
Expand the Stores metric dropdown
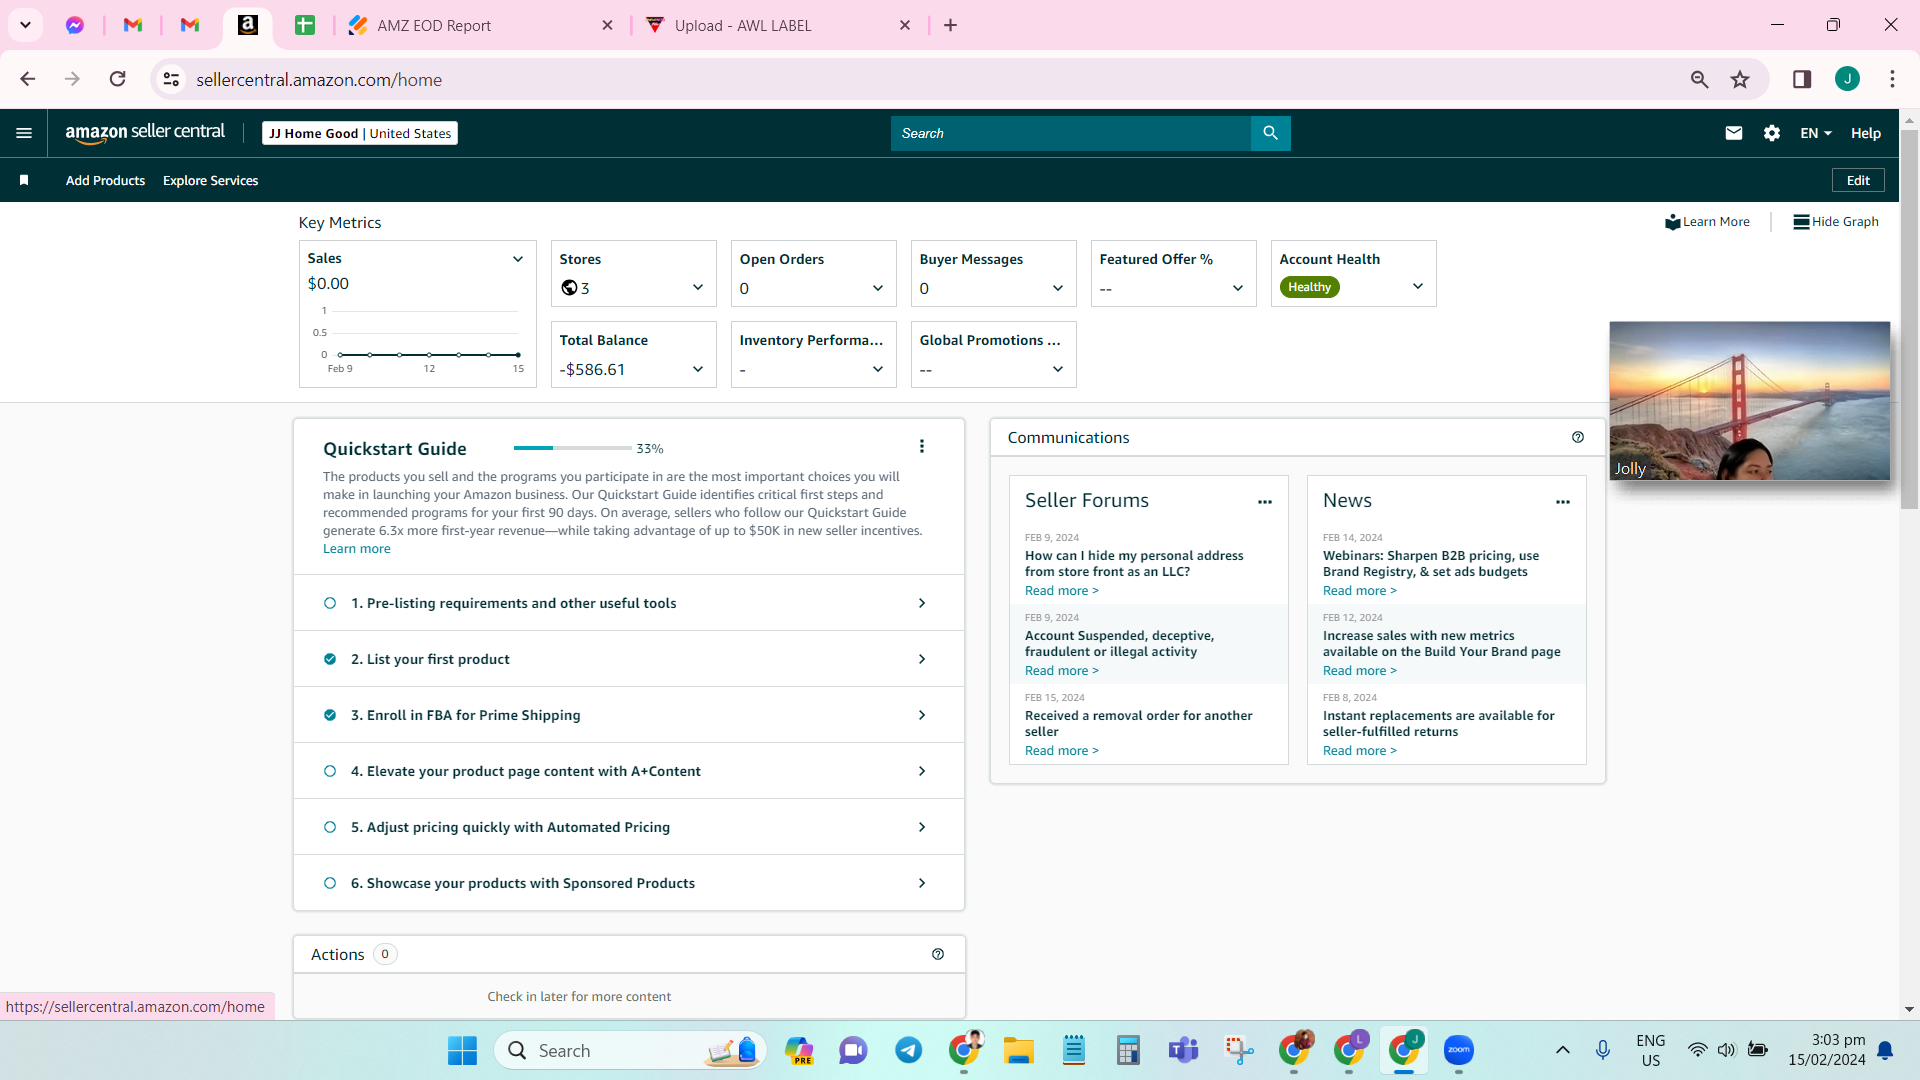pyautogui.click(x=698, y=288)
